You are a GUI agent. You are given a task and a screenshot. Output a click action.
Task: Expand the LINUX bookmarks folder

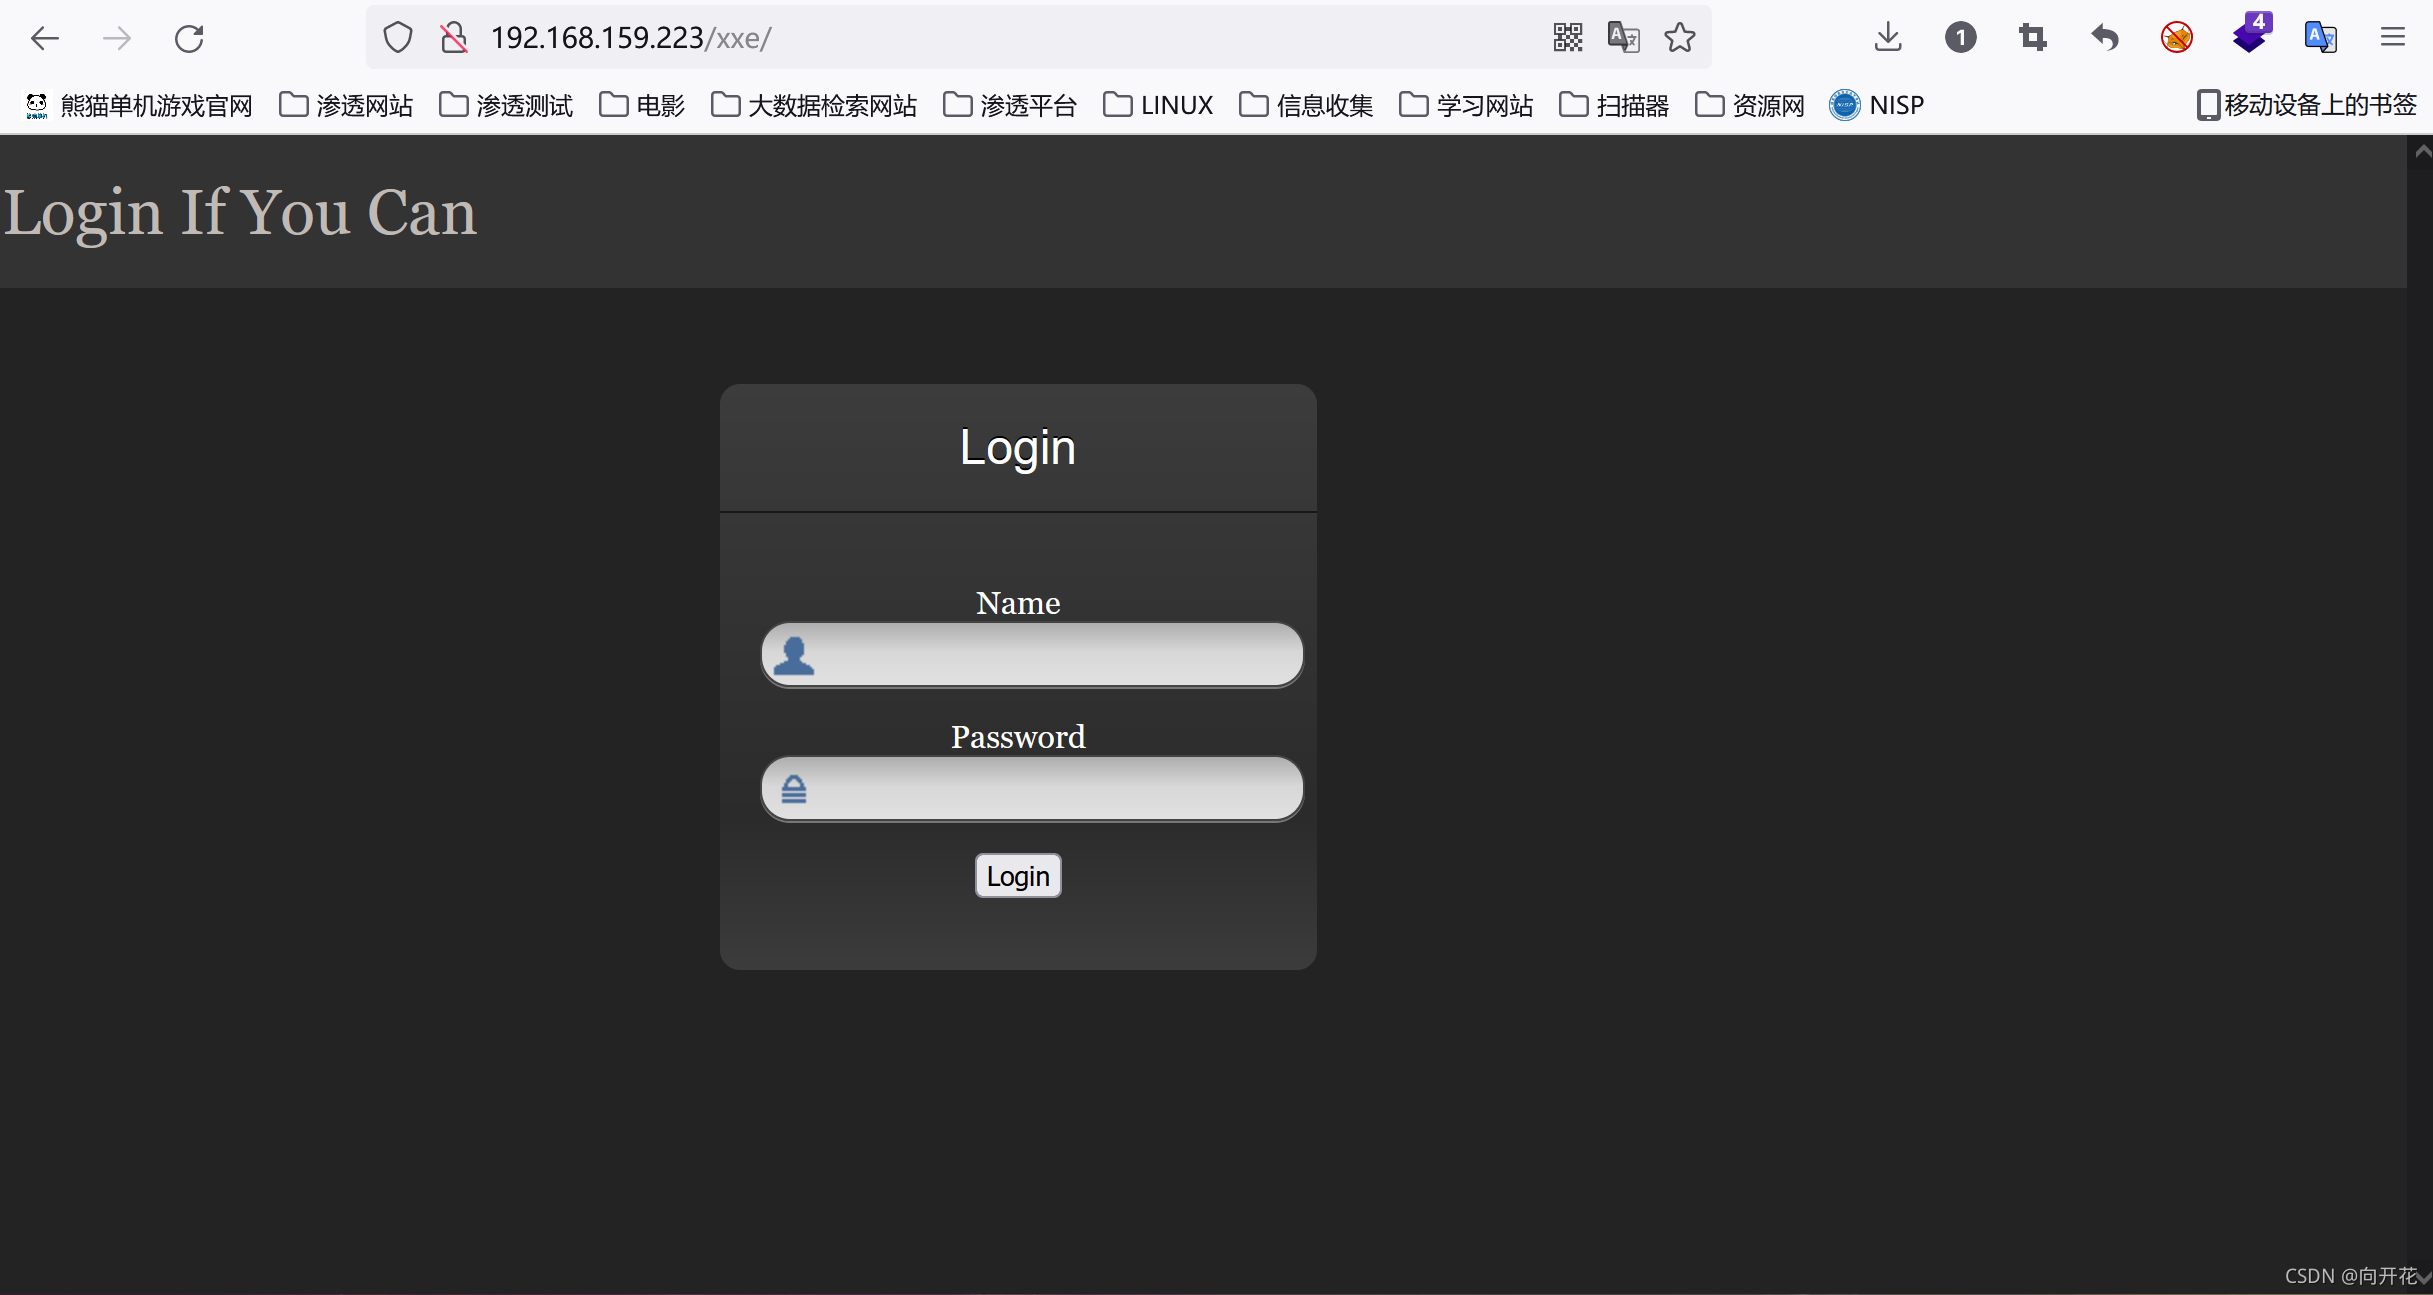[x=1158, y=105]
